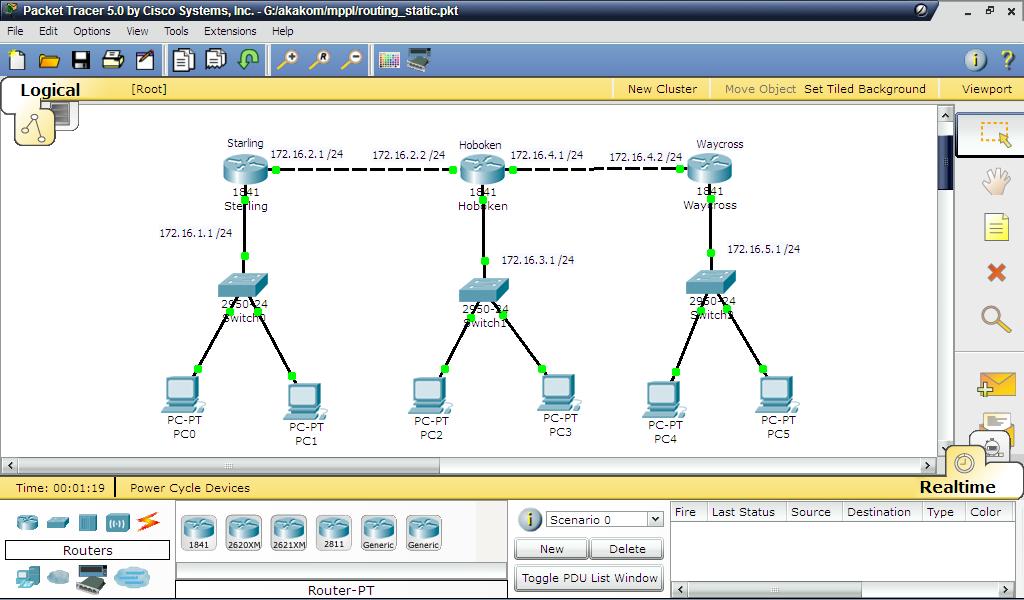Viewport: 1024px width, 600px height.
Task: Open the Extensions menu
Action: pos(230,31)
